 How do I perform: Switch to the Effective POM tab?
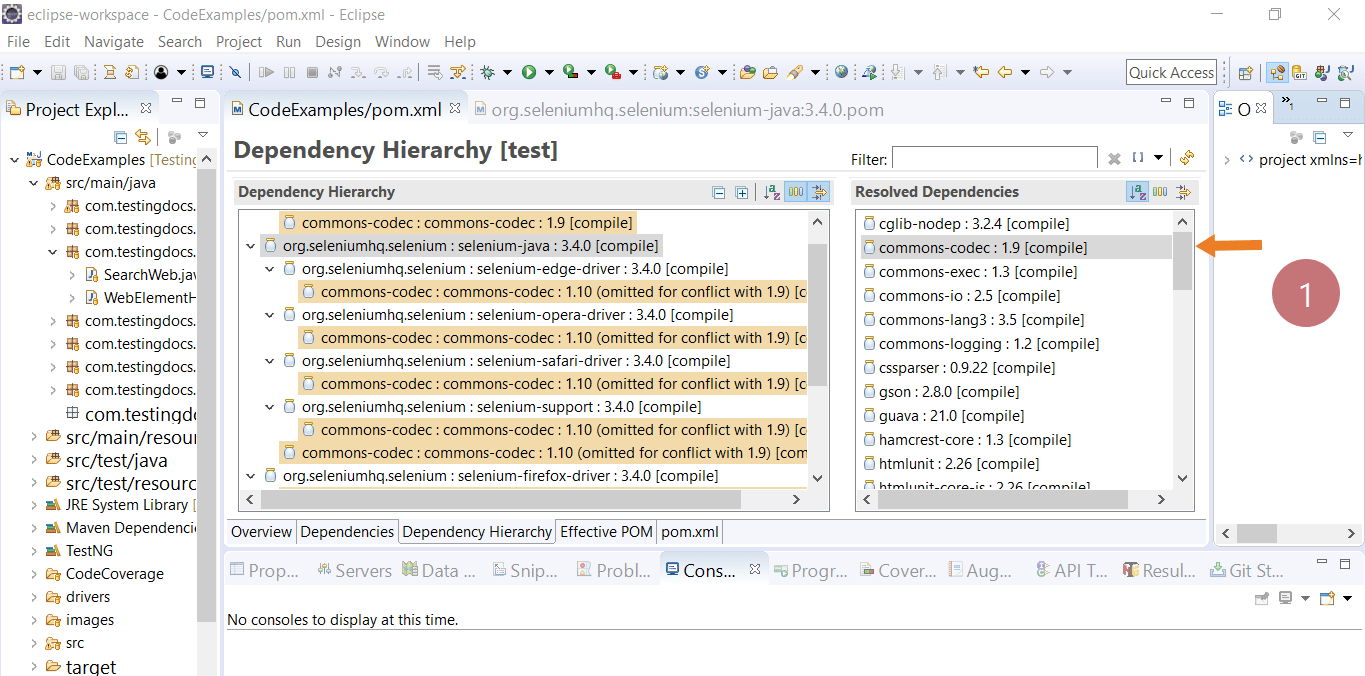click(x=605, y=532)
